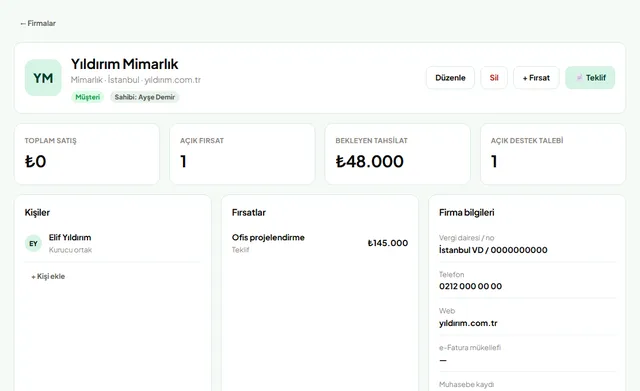Viewport: 640px width, 391px height.
Task: Click the phone number 0212 000 00 00
Action: pos(470,287)
